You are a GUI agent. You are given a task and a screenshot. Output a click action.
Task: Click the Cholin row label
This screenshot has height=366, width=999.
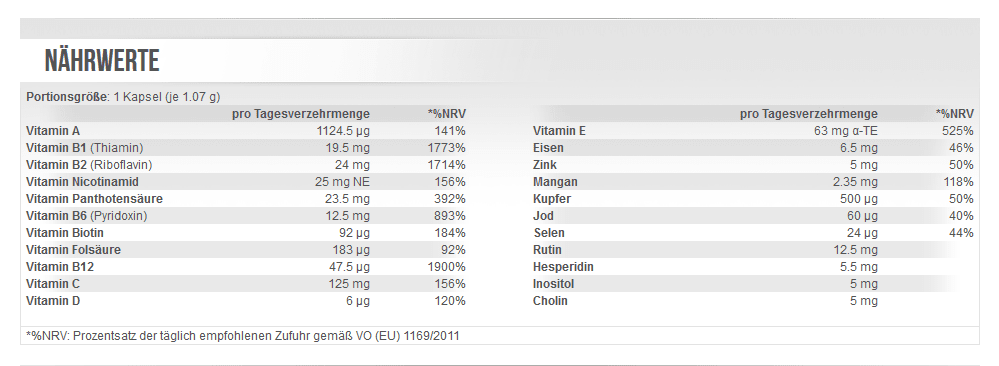tap(550, 300)
